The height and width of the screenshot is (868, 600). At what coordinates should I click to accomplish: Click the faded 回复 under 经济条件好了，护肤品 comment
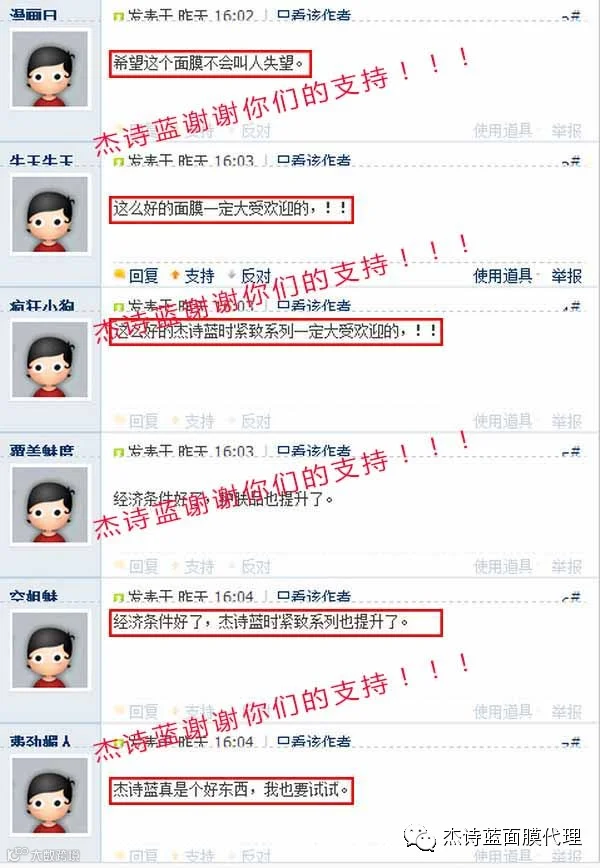(143, 566)
